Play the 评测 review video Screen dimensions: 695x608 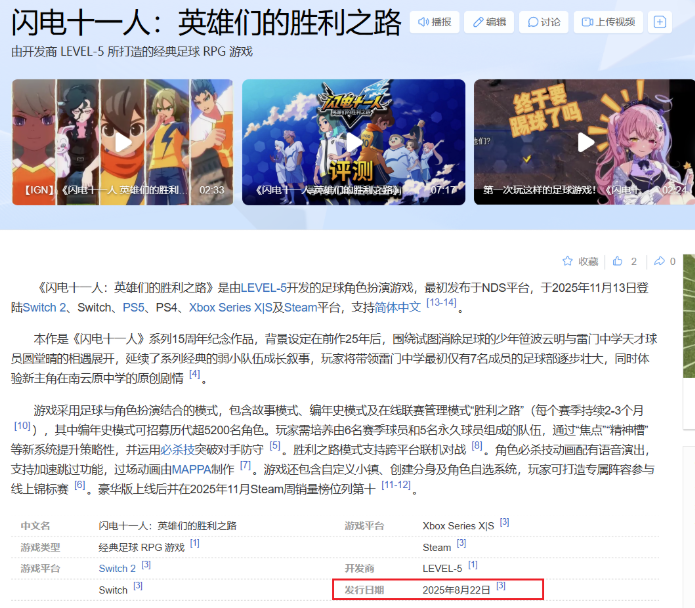[353, 142]
